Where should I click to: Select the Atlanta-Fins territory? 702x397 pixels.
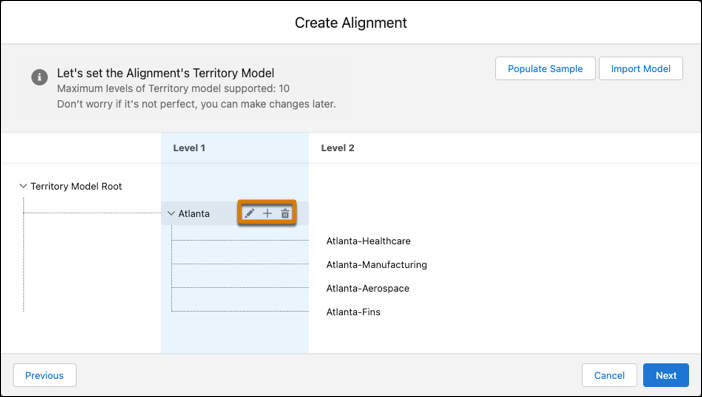click(x=353, y=312)
